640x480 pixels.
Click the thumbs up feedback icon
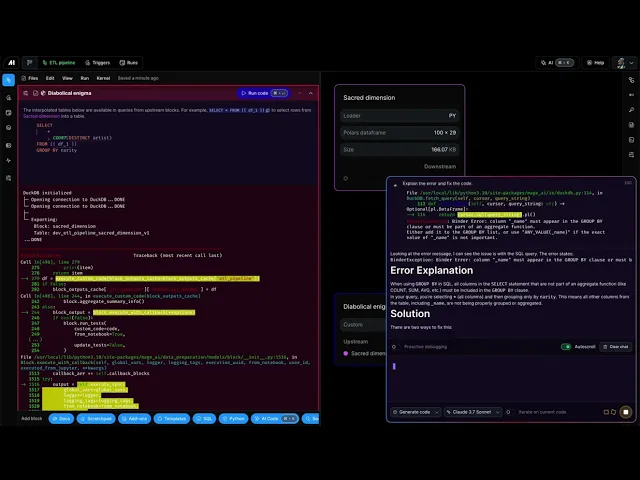[613, 412]
